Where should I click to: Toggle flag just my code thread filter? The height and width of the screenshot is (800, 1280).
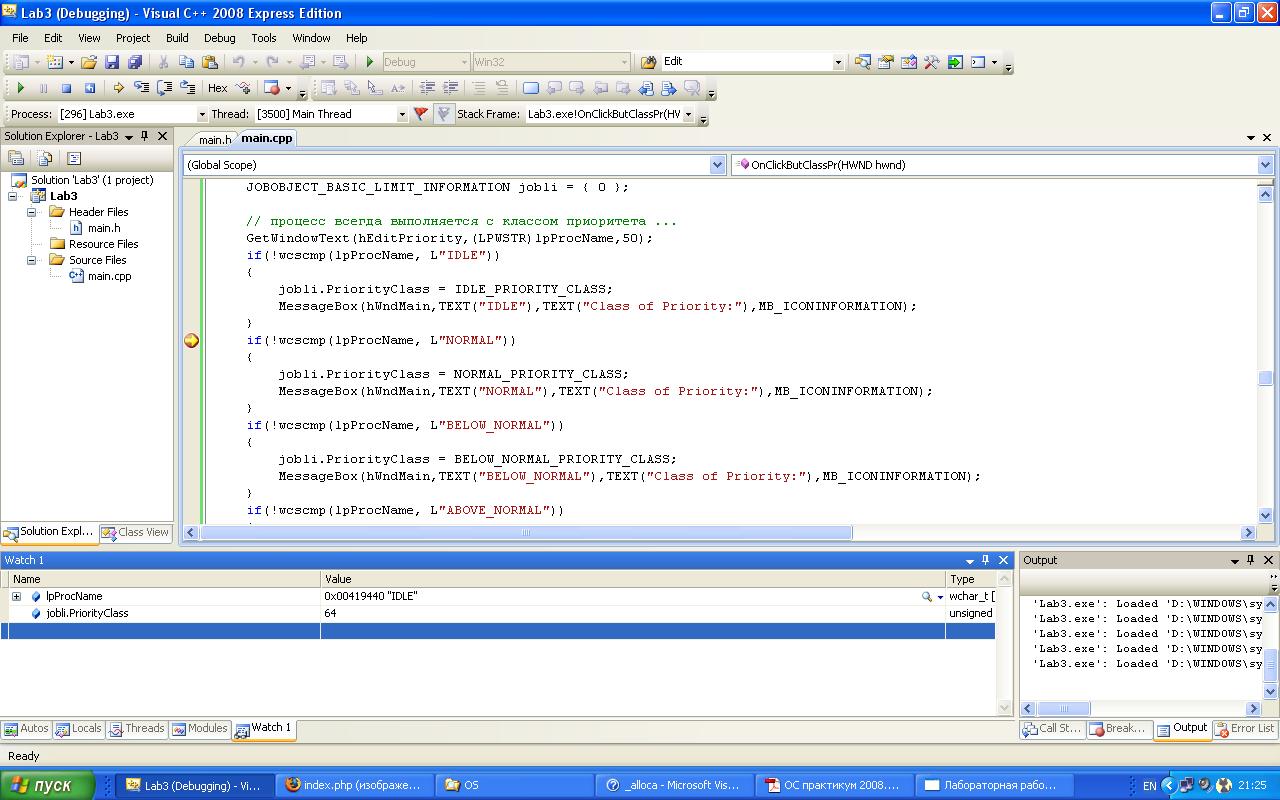click(x=421, y=114)
